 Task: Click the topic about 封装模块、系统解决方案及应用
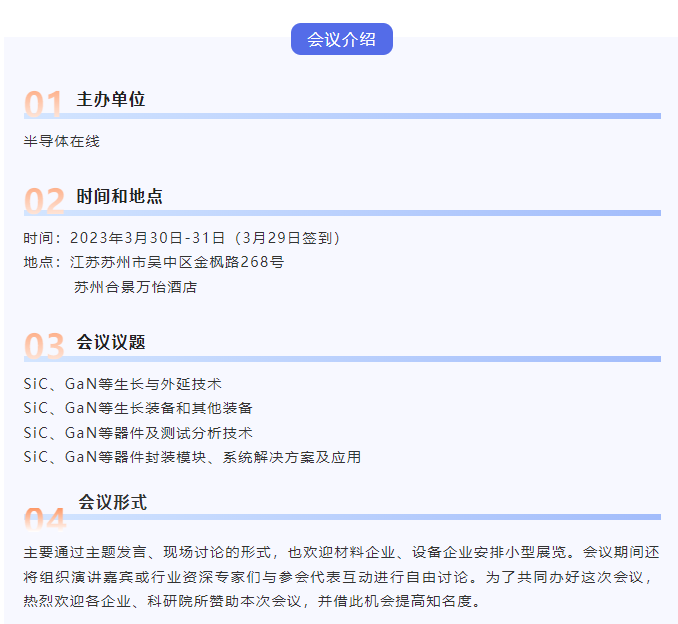[x=192, y=457]
